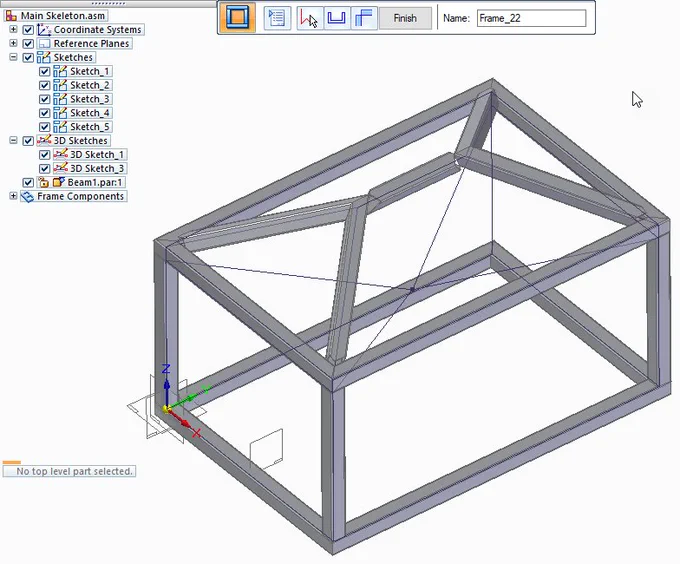Hide Sketch_1 via its checkbox
The image size is (680, 564).
[45, 72]
